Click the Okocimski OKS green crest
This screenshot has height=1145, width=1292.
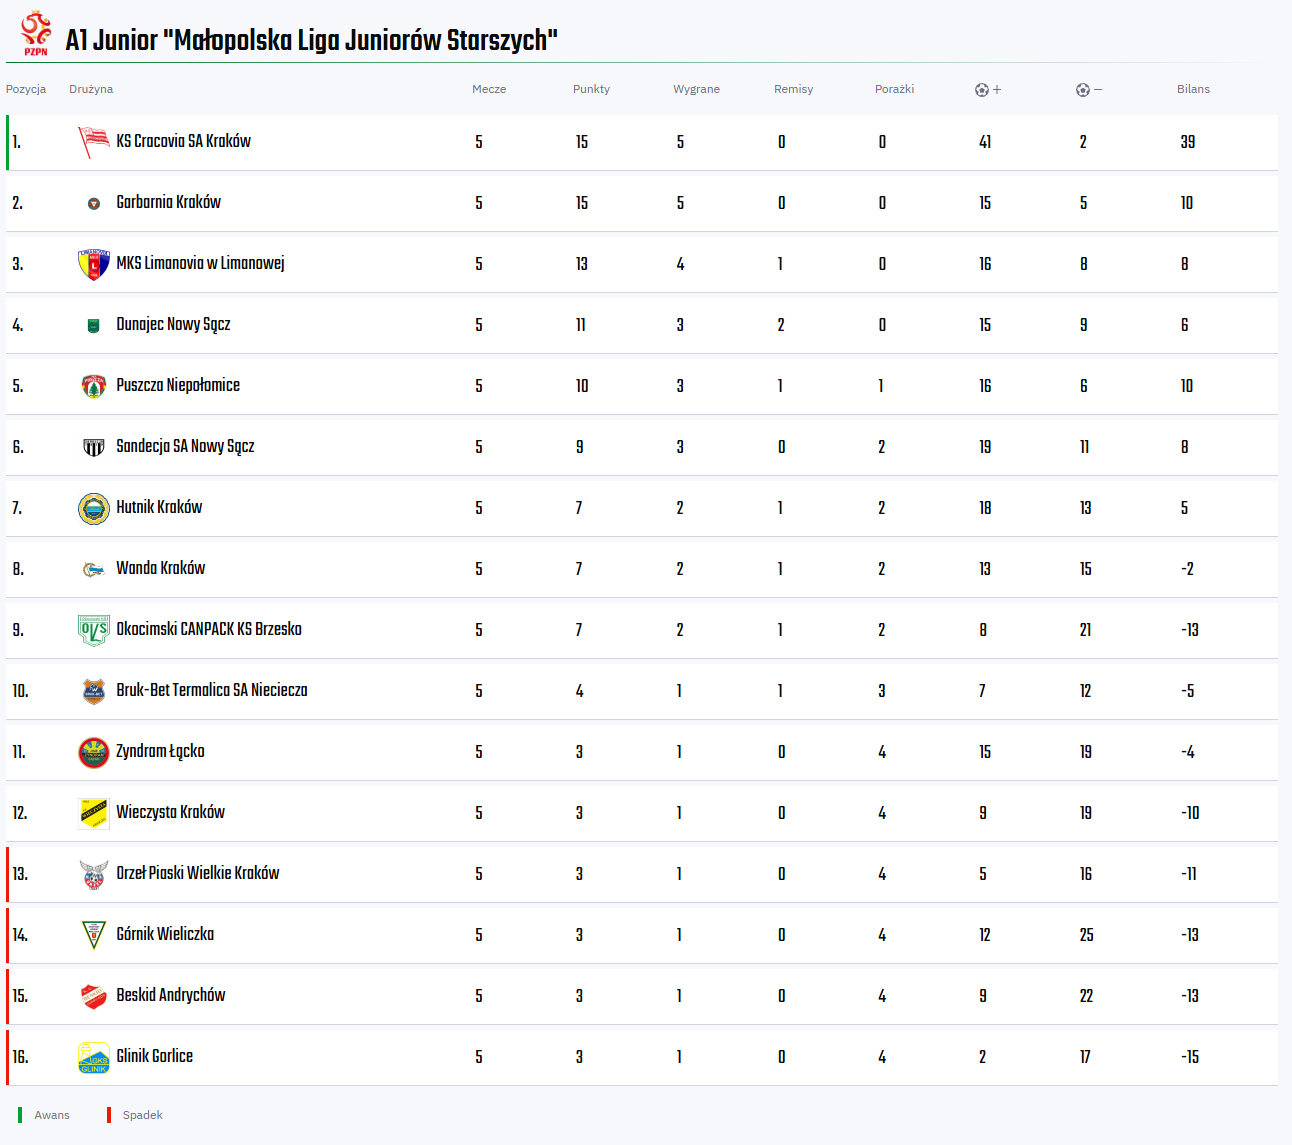click(x=94, y=630)
